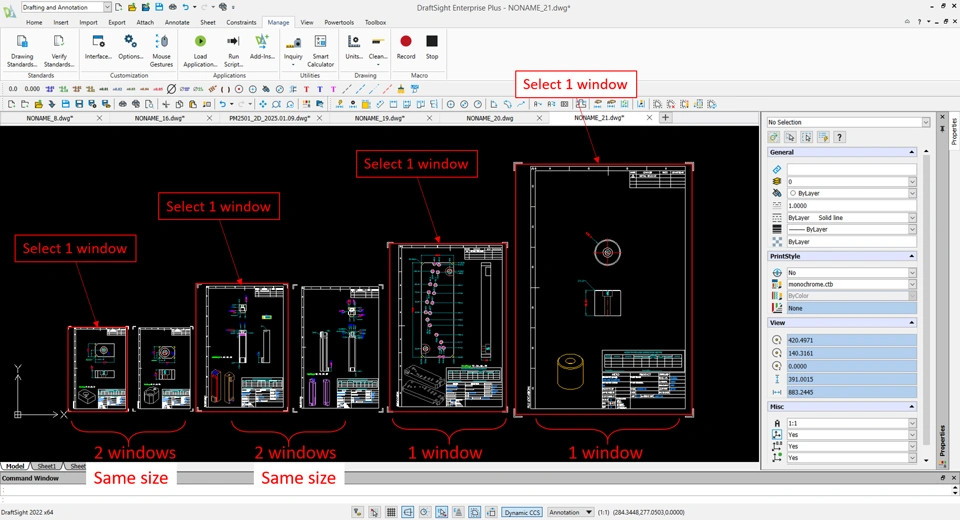This screenshot has height=520, width=960.
Task: Switch to the Annotate ribbon tab
Action: [x=176, y=22]
